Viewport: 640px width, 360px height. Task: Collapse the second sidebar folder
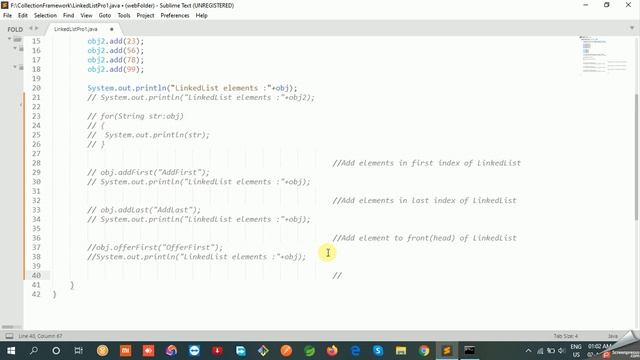coord(15,48)
